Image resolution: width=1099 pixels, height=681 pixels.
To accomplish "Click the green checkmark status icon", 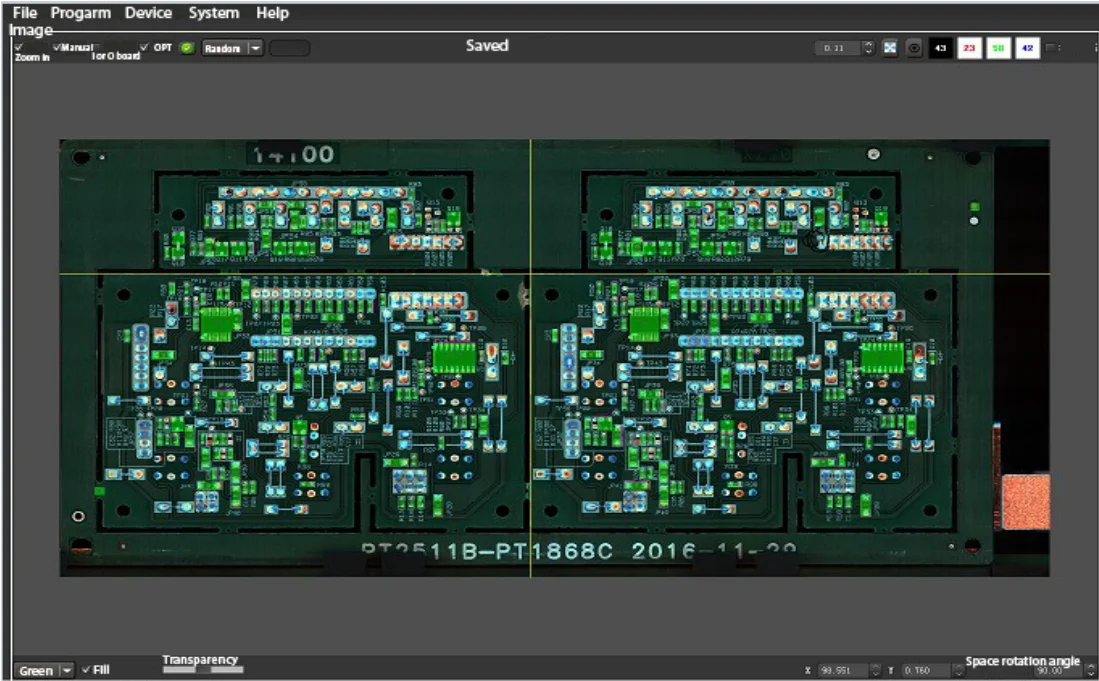I will coord(186,48).
